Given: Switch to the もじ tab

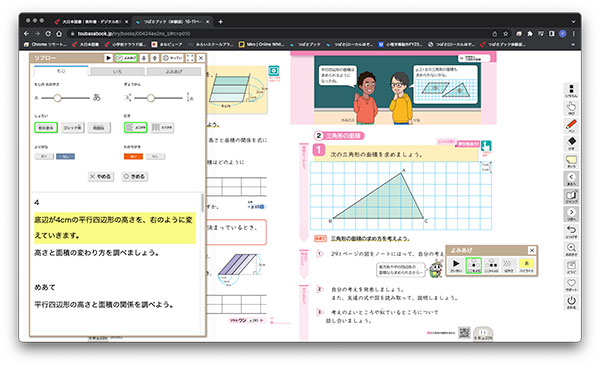Looking at the screenshot, I should coord(61,71).
